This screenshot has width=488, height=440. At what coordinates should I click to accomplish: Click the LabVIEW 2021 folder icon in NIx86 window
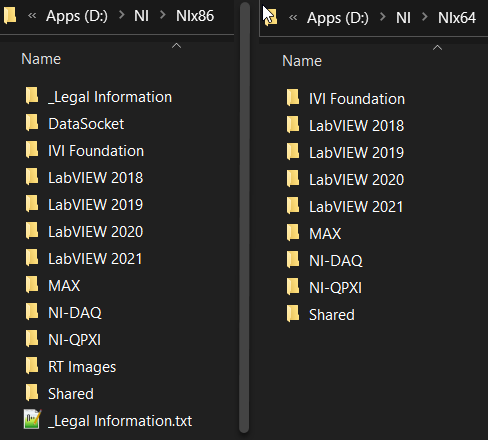coord(32,258)
